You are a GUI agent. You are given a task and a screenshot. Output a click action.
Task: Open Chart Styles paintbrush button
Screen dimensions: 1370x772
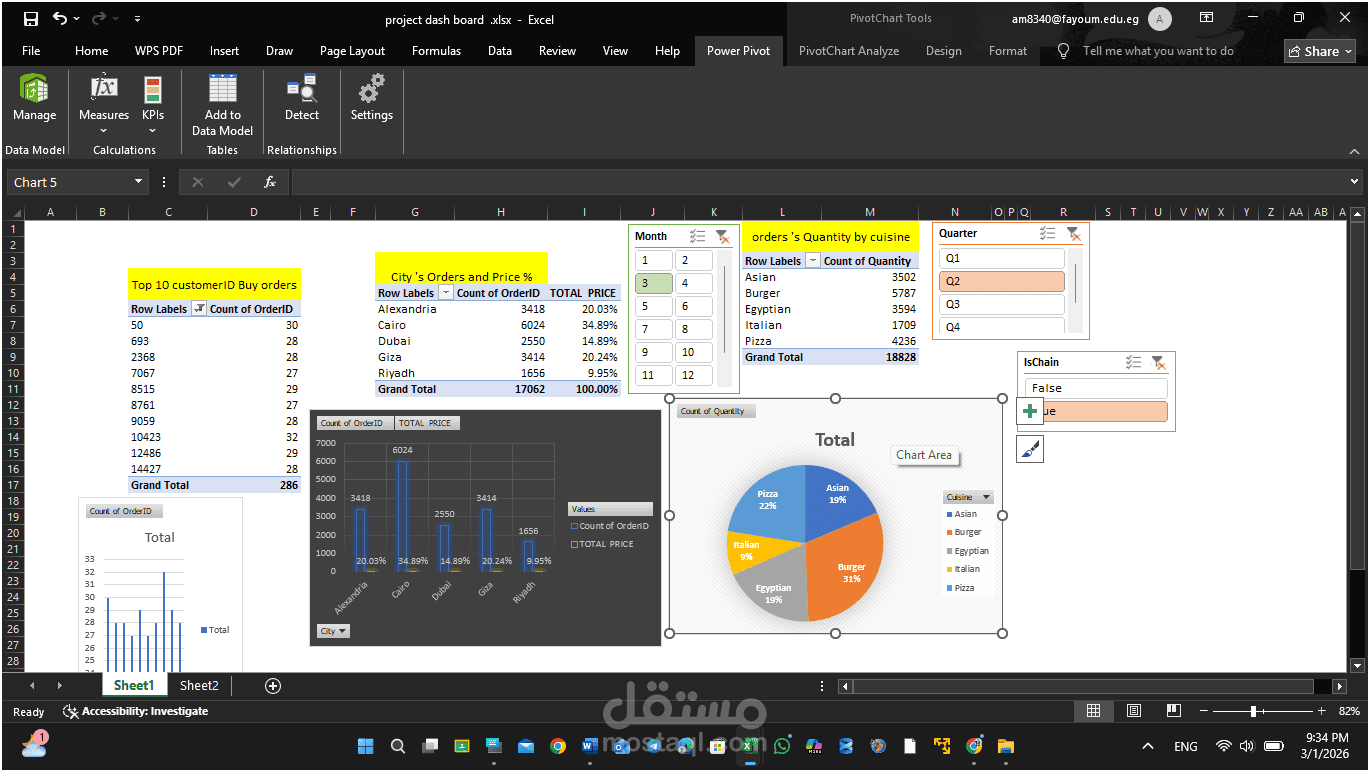[1030, 450]
